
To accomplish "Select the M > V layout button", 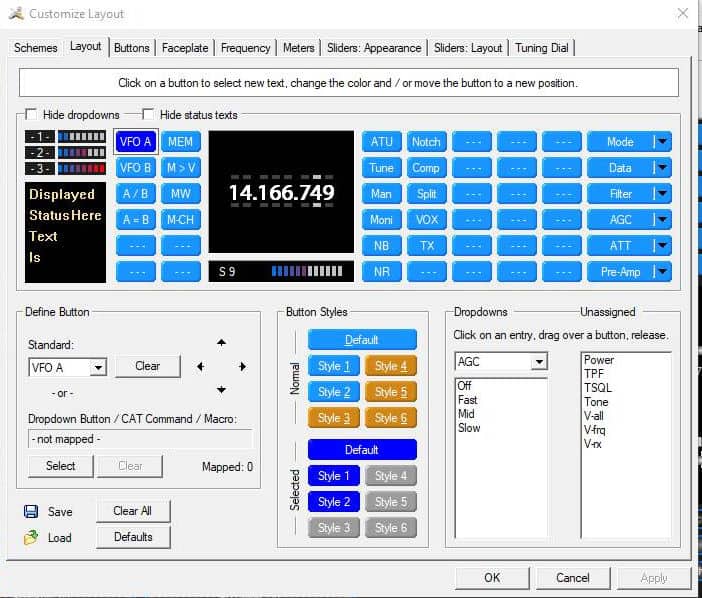I will pyautogui.click(x=180, y=168).
